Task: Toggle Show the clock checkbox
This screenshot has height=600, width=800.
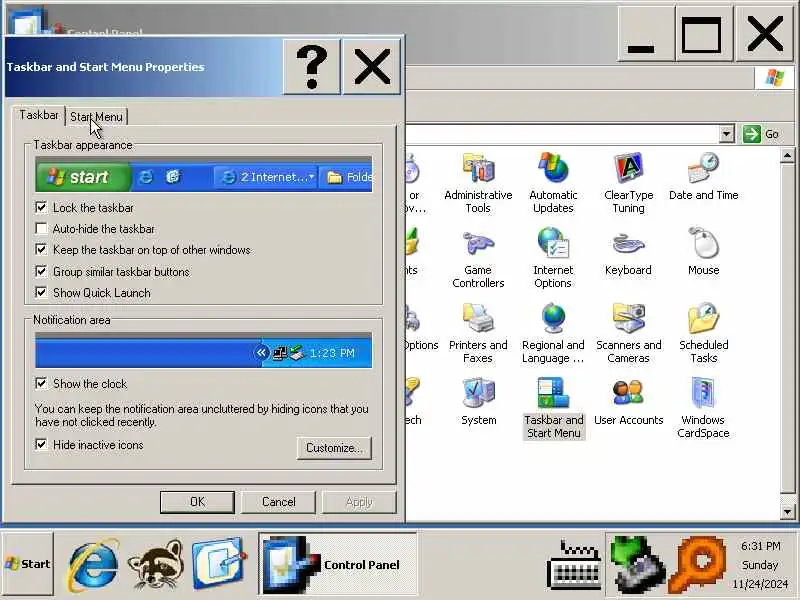Action: point(41,383)
